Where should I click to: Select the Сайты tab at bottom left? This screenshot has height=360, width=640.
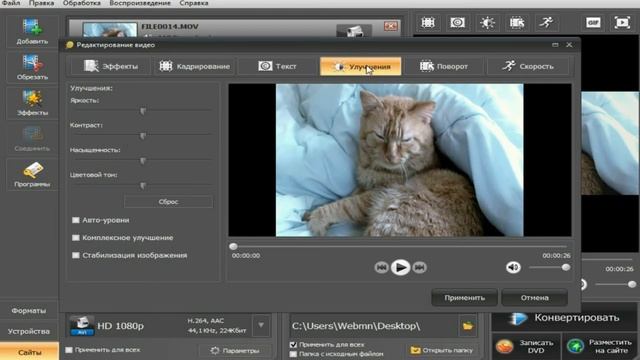point(29,352)
